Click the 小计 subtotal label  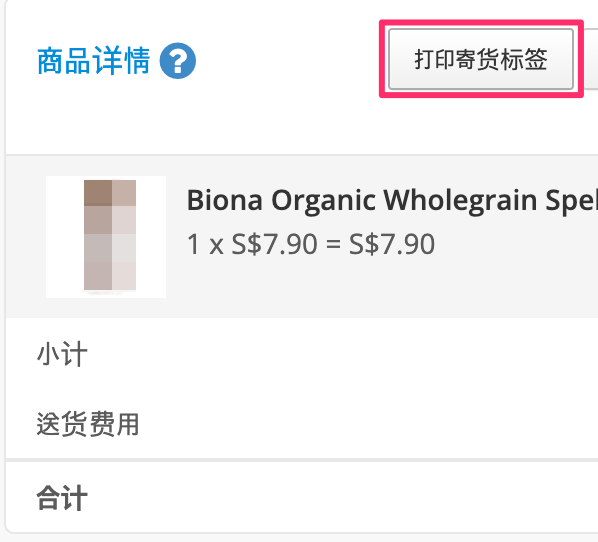[x=62, y=354]
